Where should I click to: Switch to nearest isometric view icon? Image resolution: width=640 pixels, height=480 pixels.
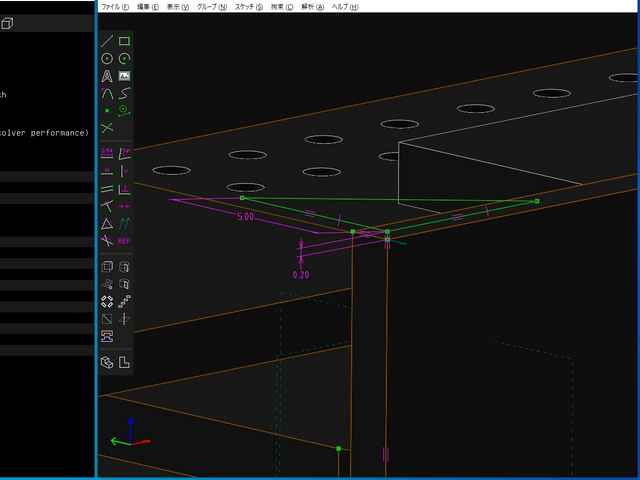tap(107, 363)
